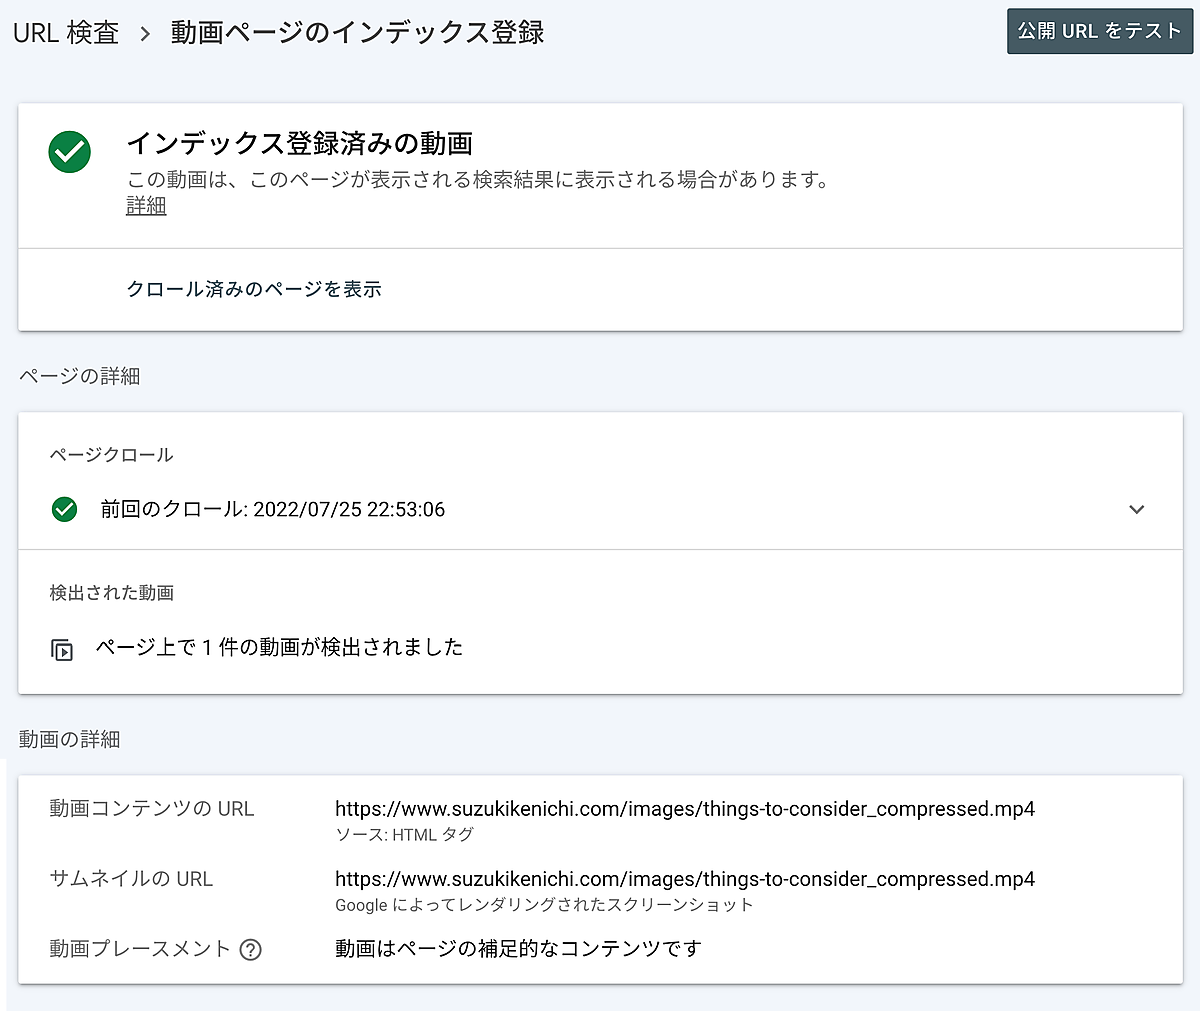
Task: Go back to URL 検査 breadcrumb
Action: coord(66,32)
